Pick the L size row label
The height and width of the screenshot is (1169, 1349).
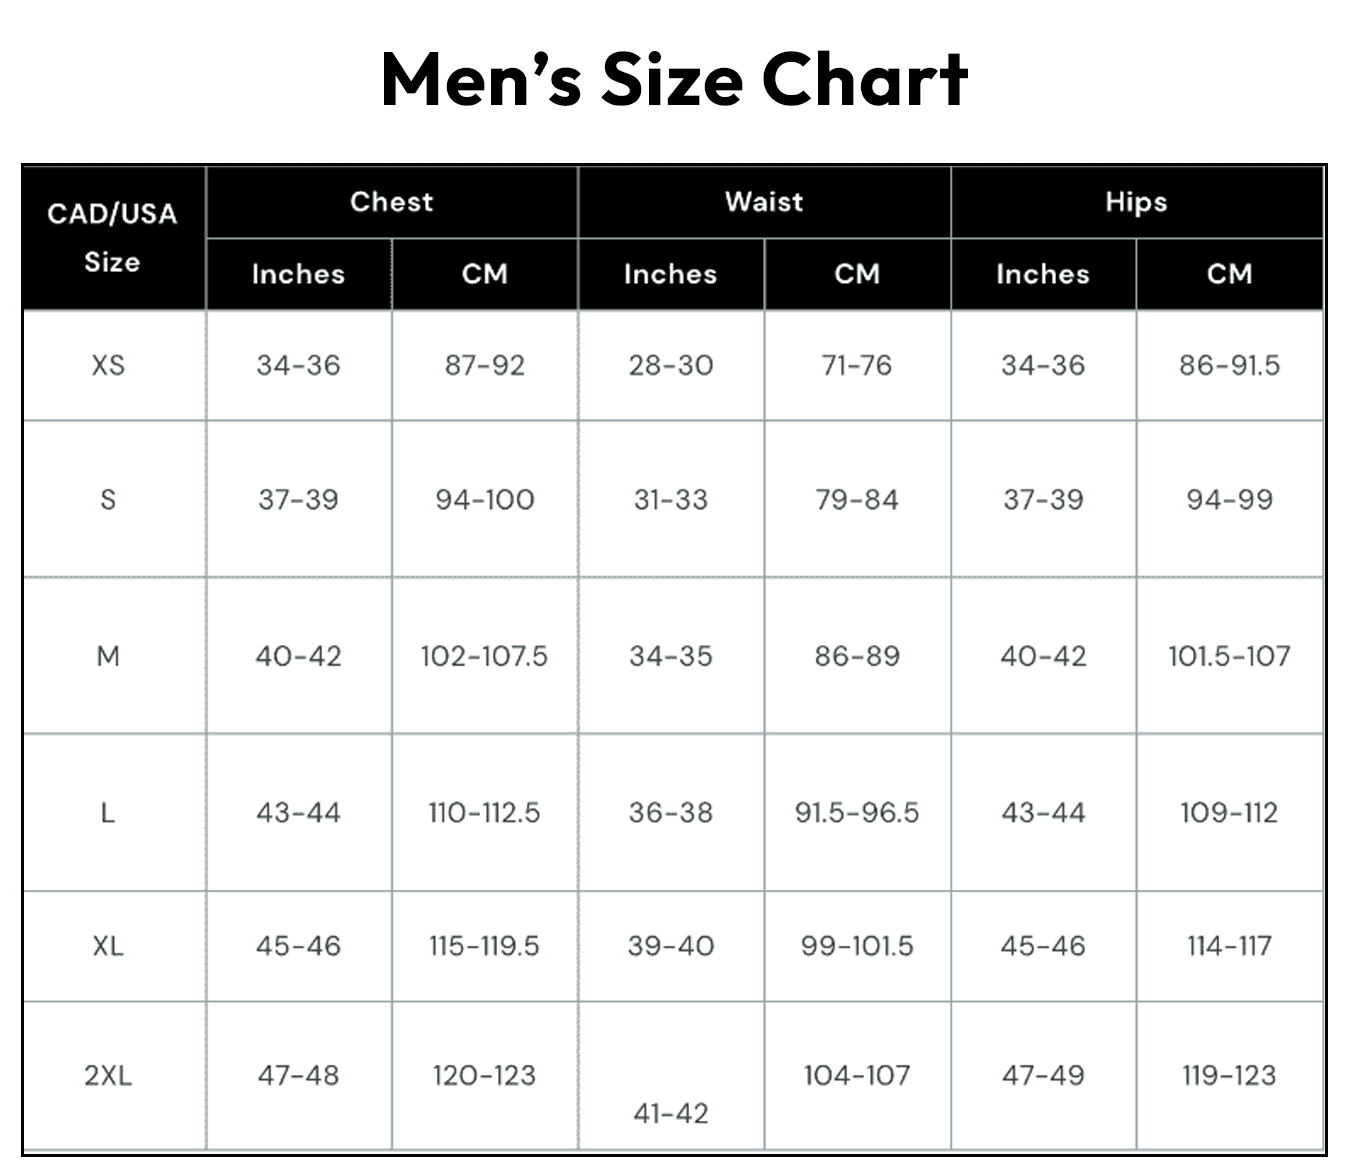[x=108, y=812]
